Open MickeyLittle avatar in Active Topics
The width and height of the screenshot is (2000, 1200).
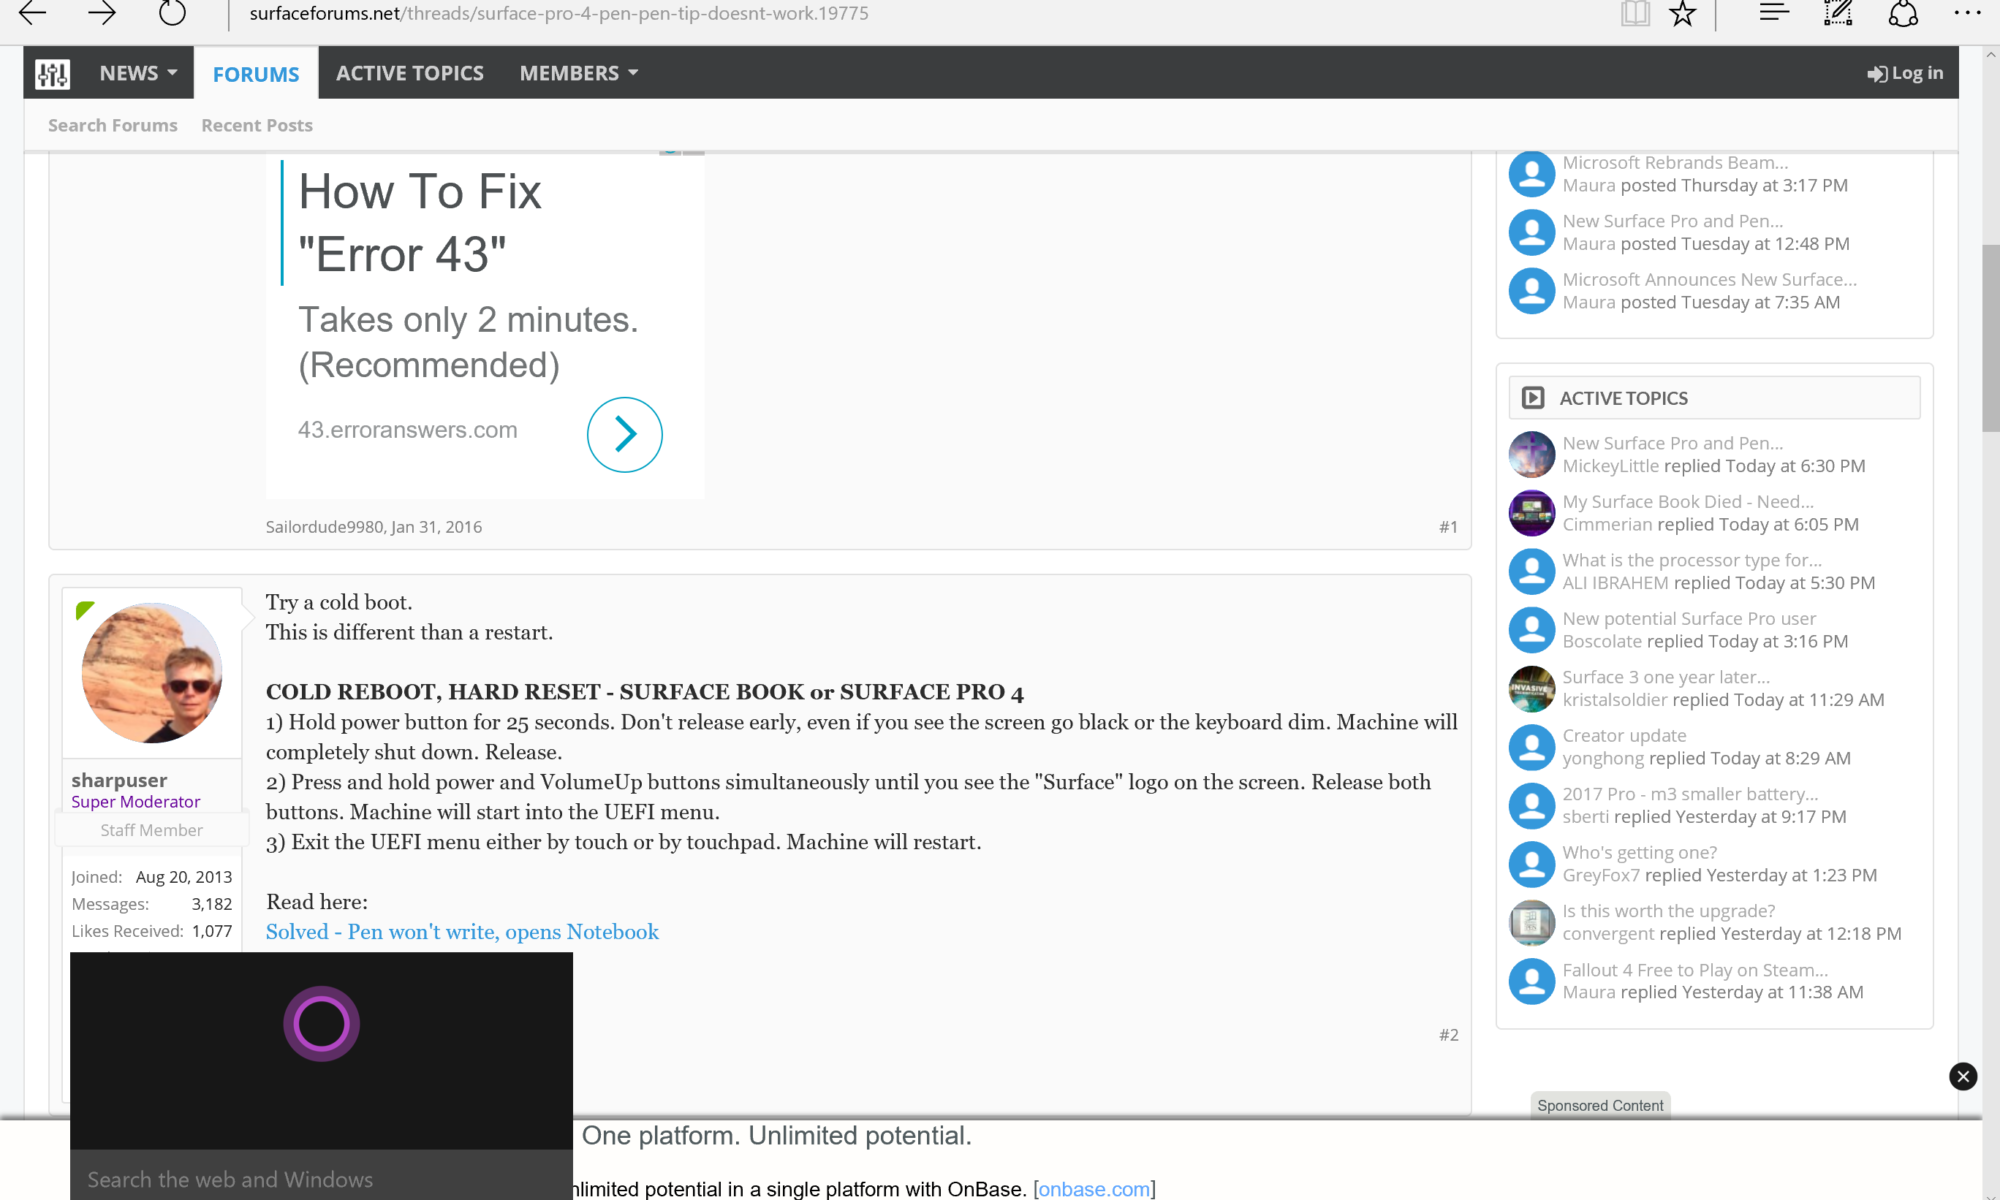[1531, 455]
